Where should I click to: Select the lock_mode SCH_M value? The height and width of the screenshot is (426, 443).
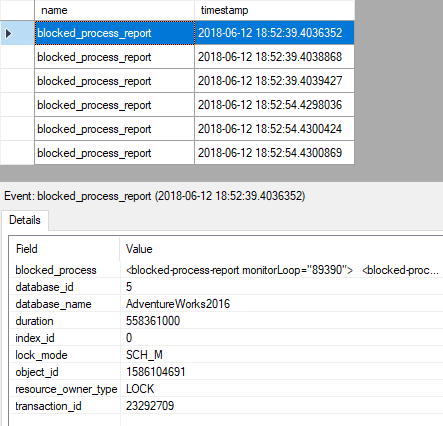click(144, 355)
